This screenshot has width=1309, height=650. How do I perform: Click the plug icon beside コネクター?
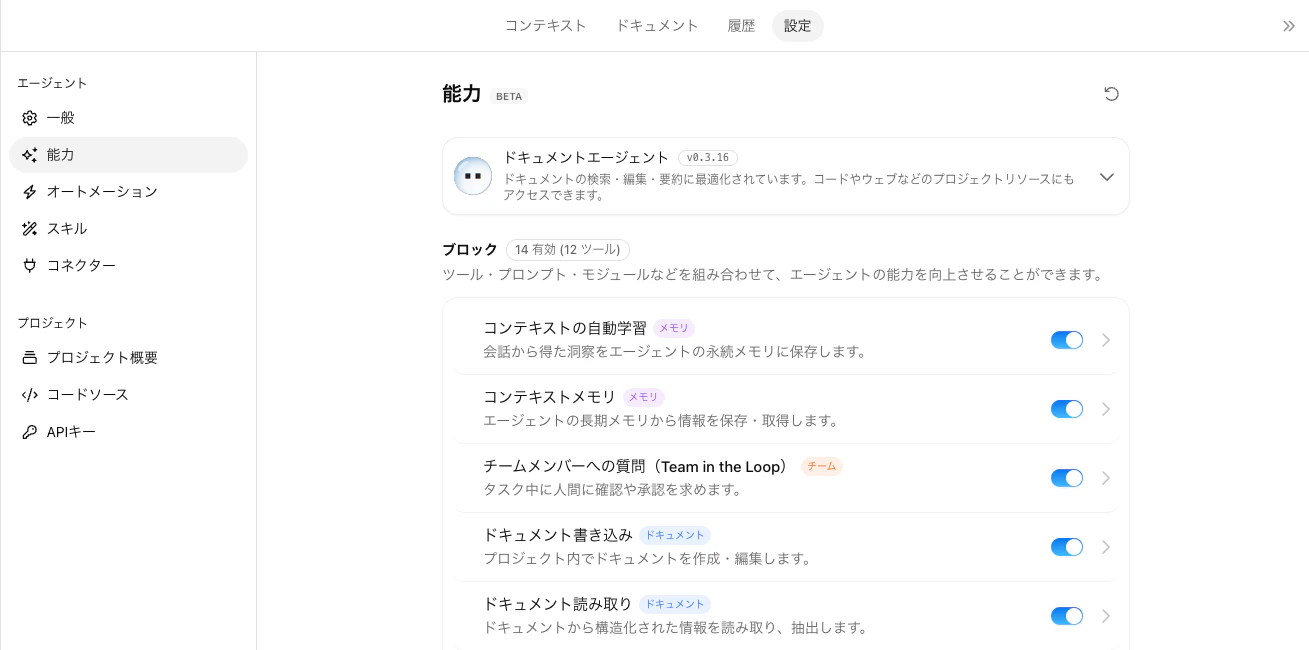(30, 266)
